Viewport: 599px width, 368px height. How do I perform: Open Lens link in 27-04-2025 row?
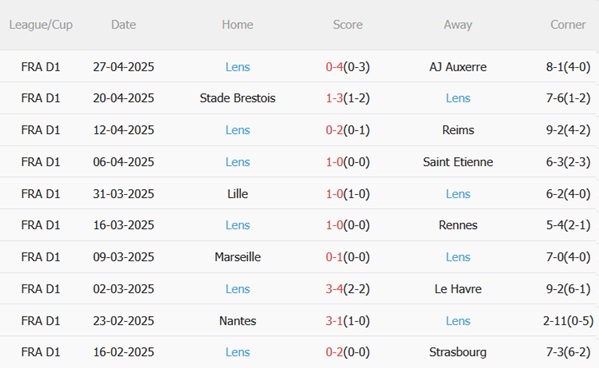pos(237,67)
